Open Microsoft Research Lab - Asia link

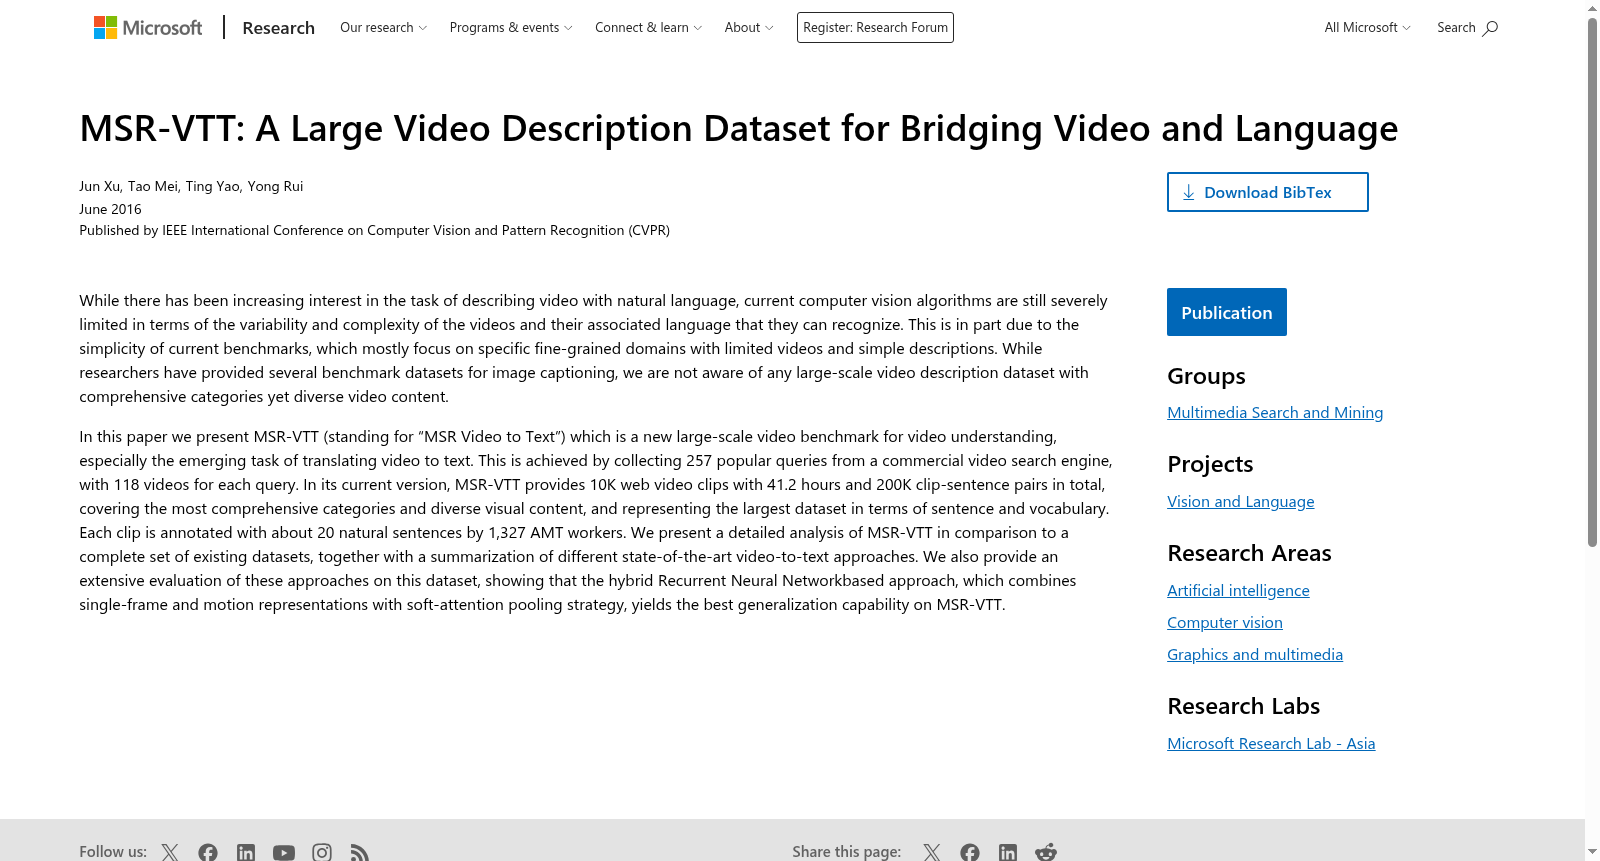coord(1271,743)
